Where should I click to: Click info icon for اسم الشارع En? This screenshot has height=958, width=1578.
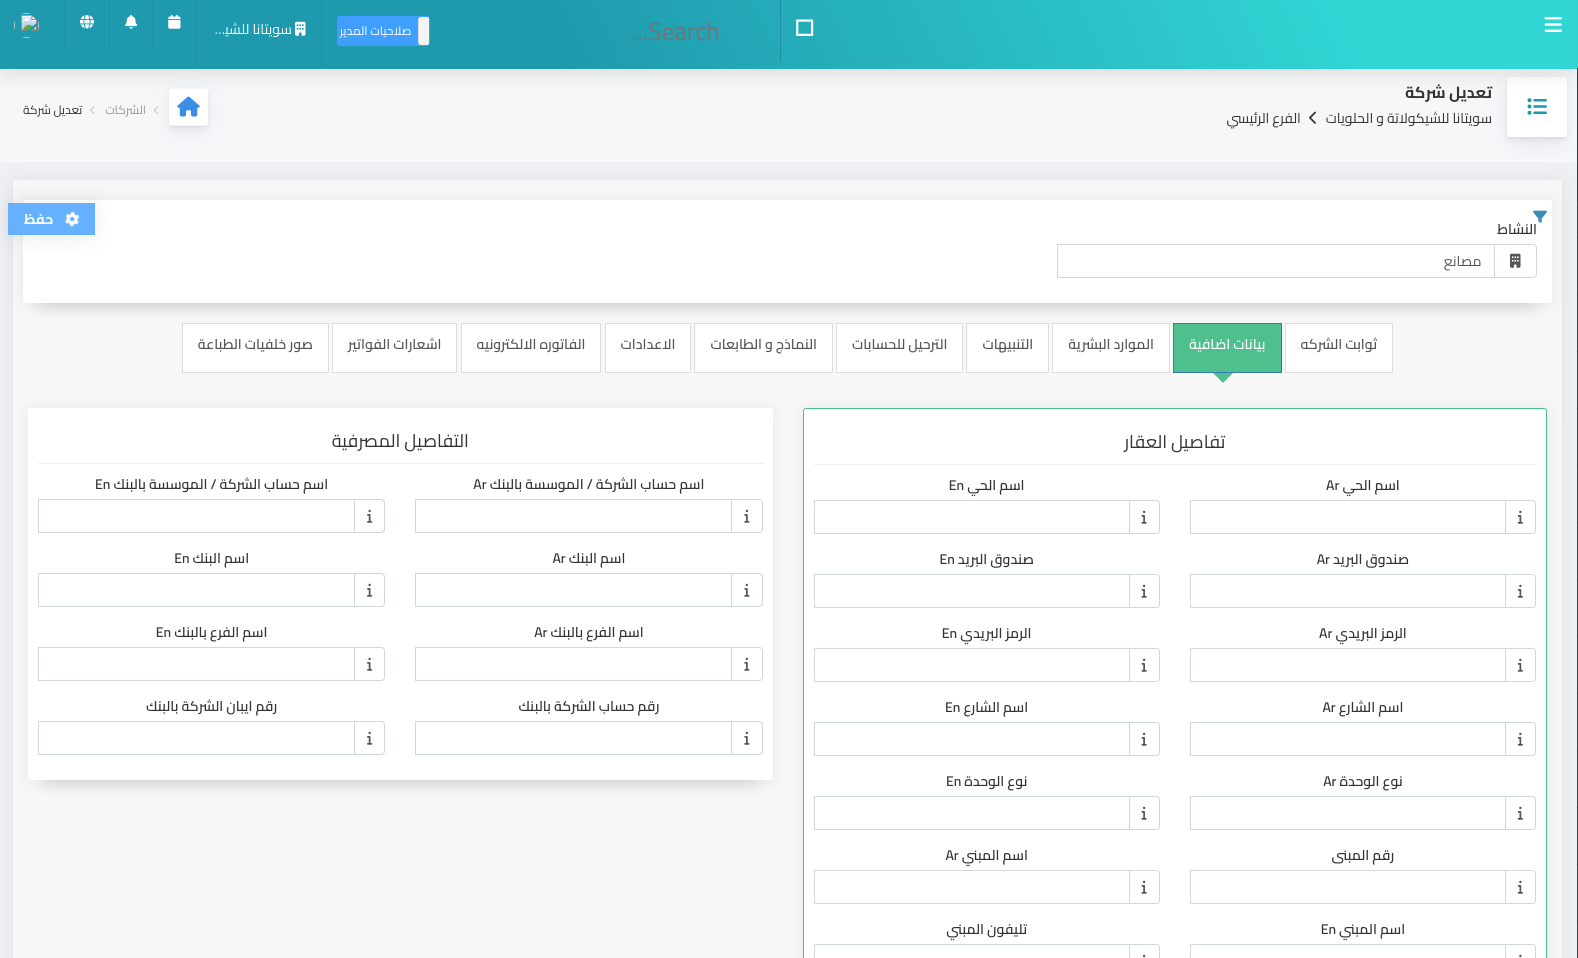click(x=1144, y=739)
